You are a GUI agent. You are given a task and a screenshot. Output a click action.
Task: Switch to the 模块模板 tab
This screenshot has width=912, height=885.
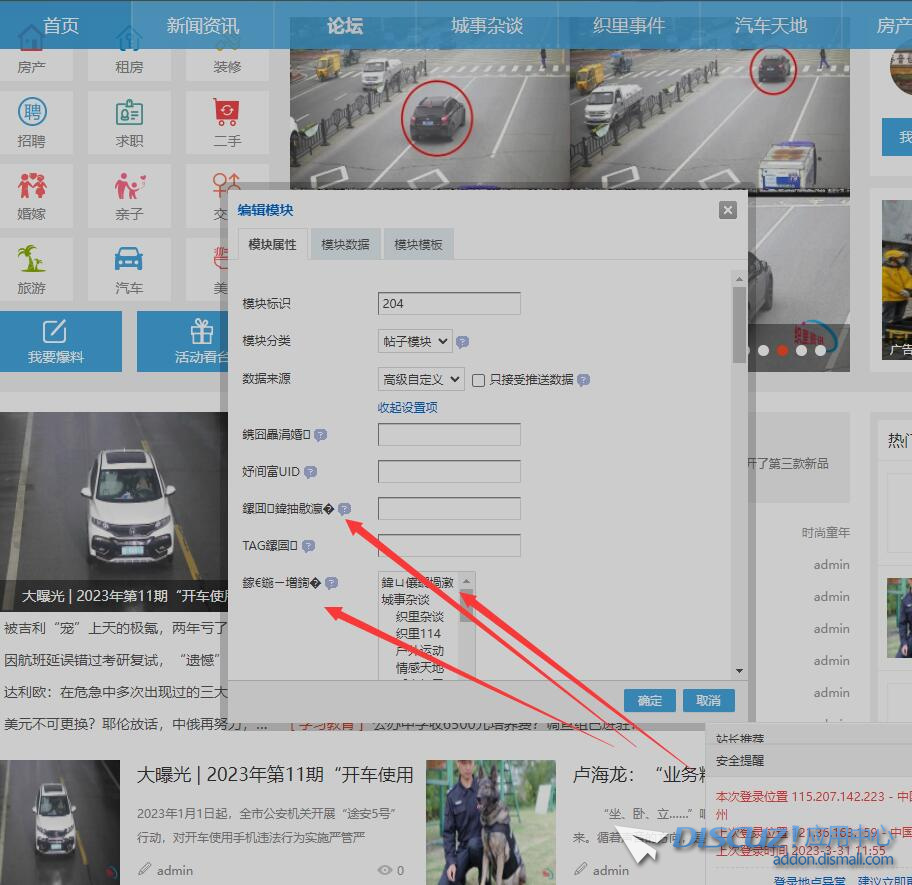pos(418,244)
